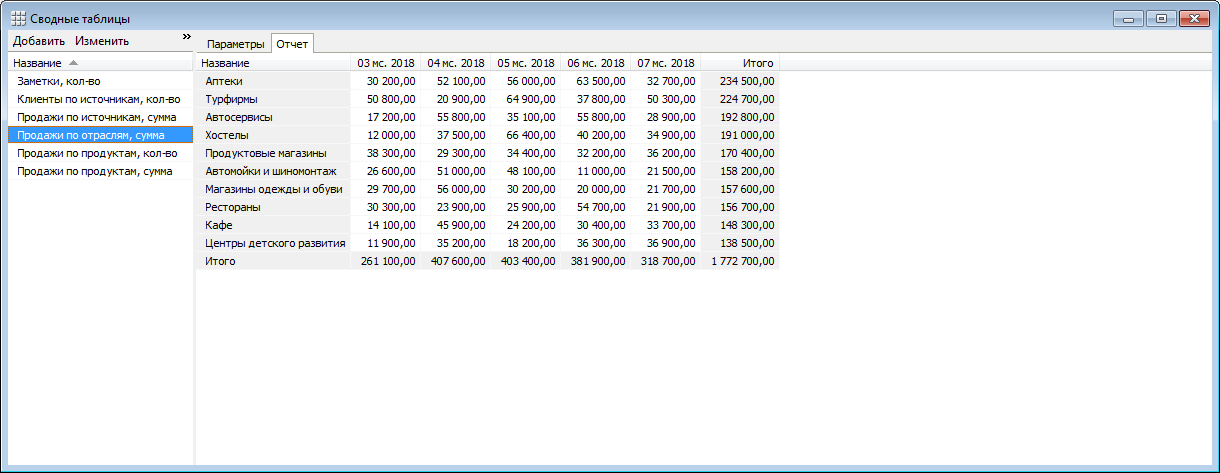The width and height of the screenshot is (1220, 473).
Task: Choose Продажи по отраслям, сумма item
Action: click(91, 135)
